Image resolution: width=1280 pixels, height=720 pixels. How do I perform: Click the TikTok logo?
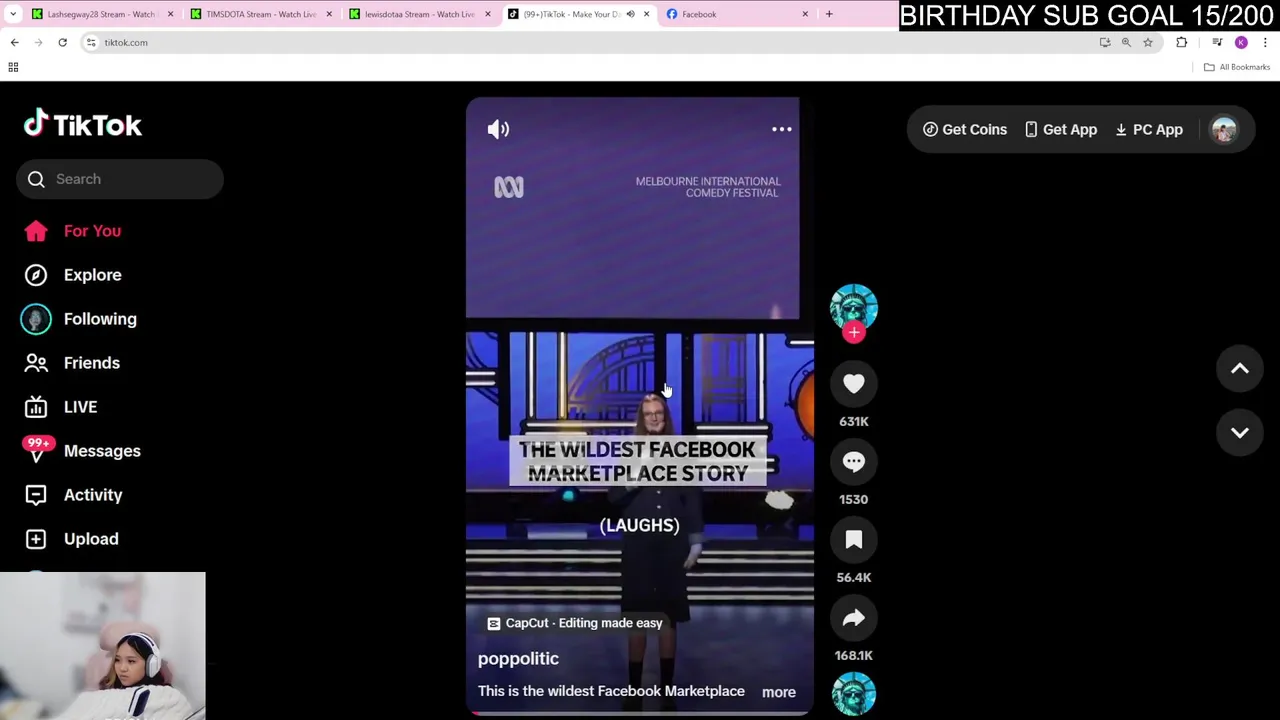(83, 124)
